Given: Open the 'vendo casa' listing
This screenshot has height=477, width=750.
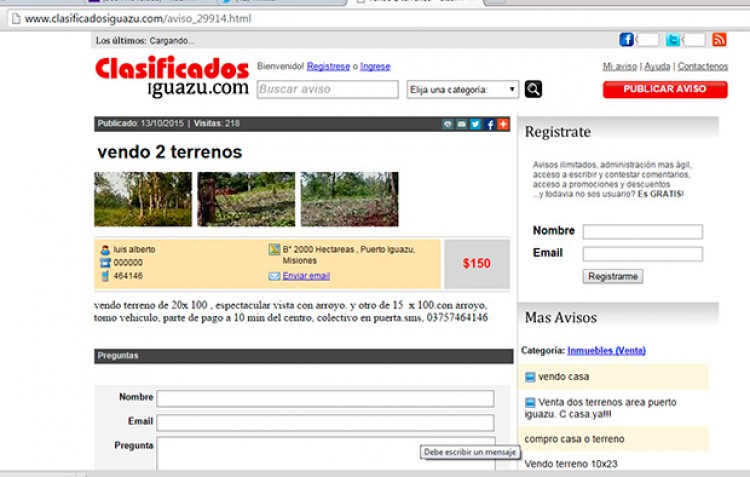Looking at the screenshot, I should tap(566, 377).
